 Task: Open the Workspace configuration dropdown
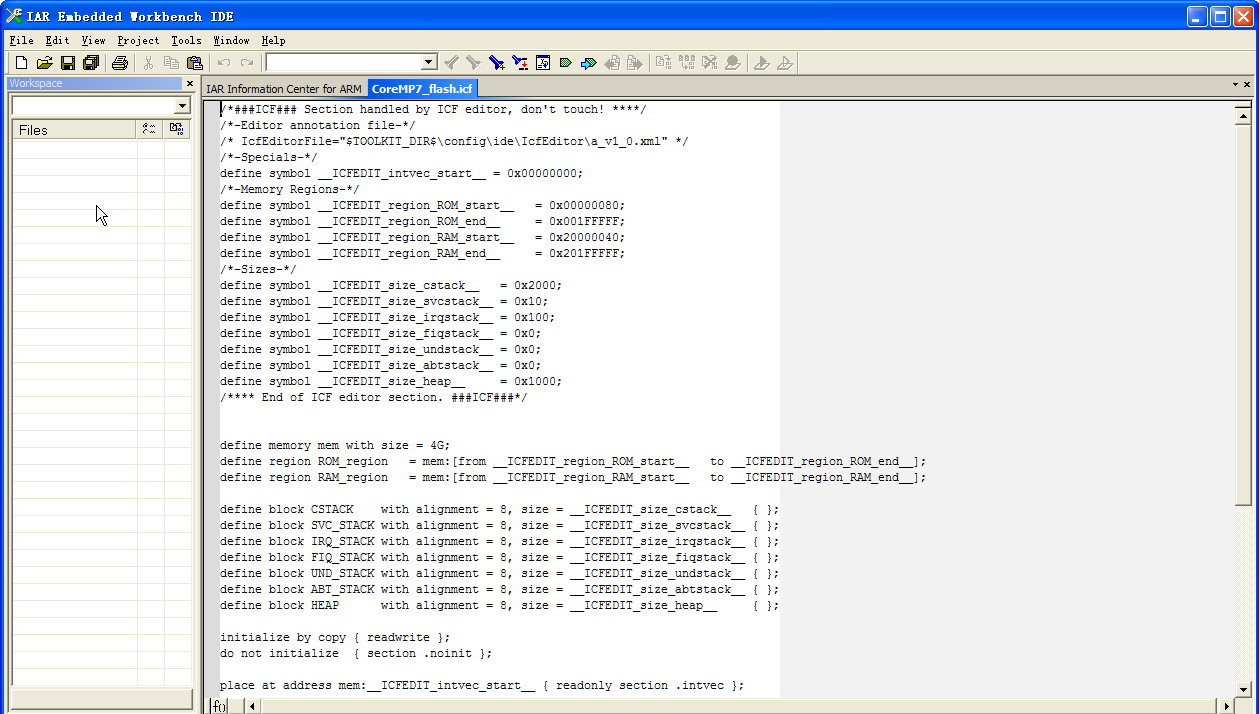point(182,106)
